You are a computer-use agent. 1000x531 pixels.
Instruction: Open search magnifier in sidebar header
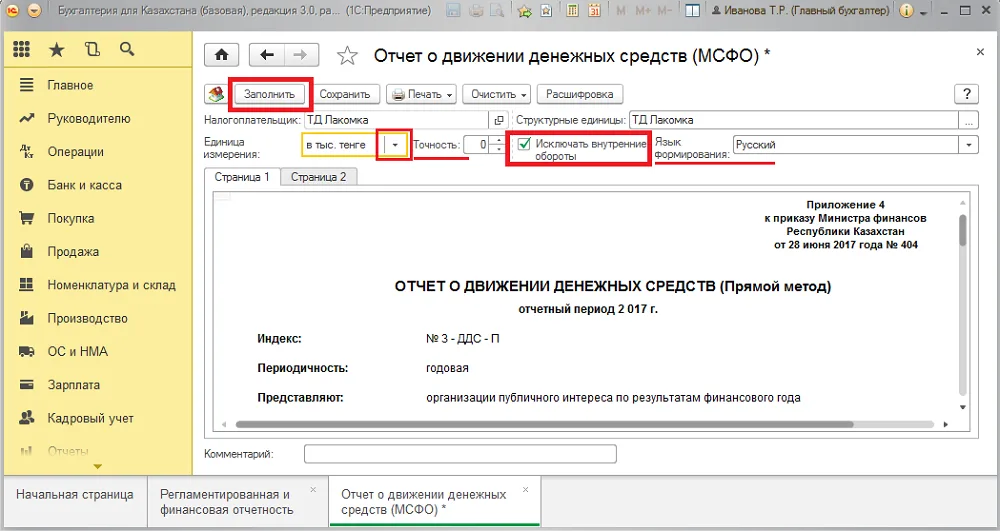coord(127,49)
